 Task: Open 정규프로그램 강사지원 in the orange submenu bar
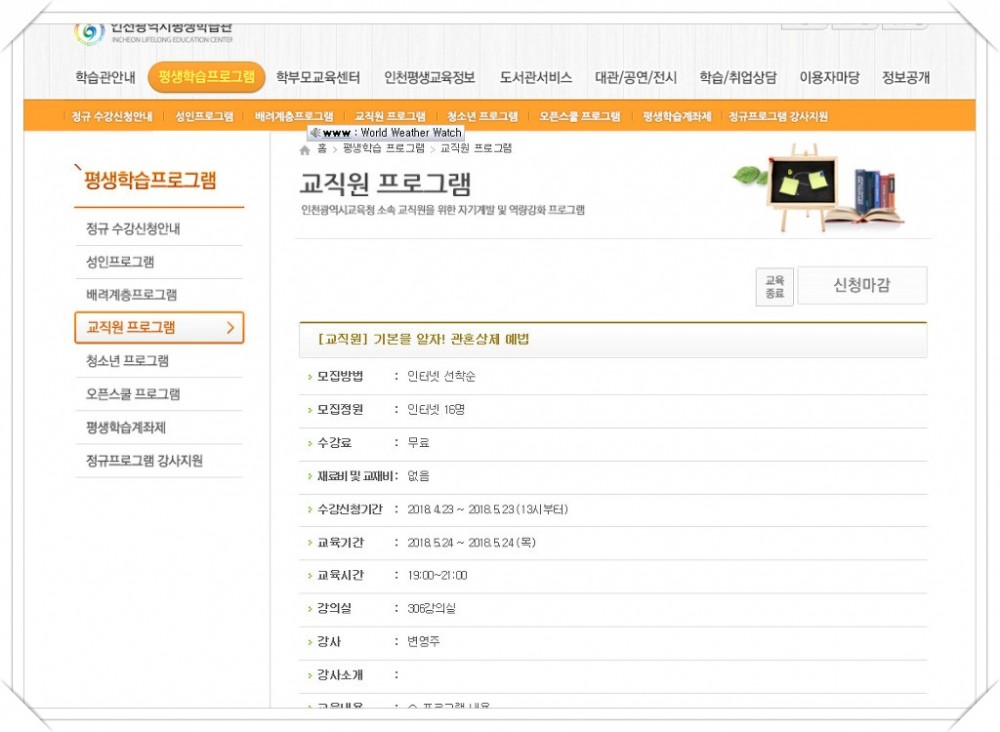pyautogui.click(x=778, y=116)
